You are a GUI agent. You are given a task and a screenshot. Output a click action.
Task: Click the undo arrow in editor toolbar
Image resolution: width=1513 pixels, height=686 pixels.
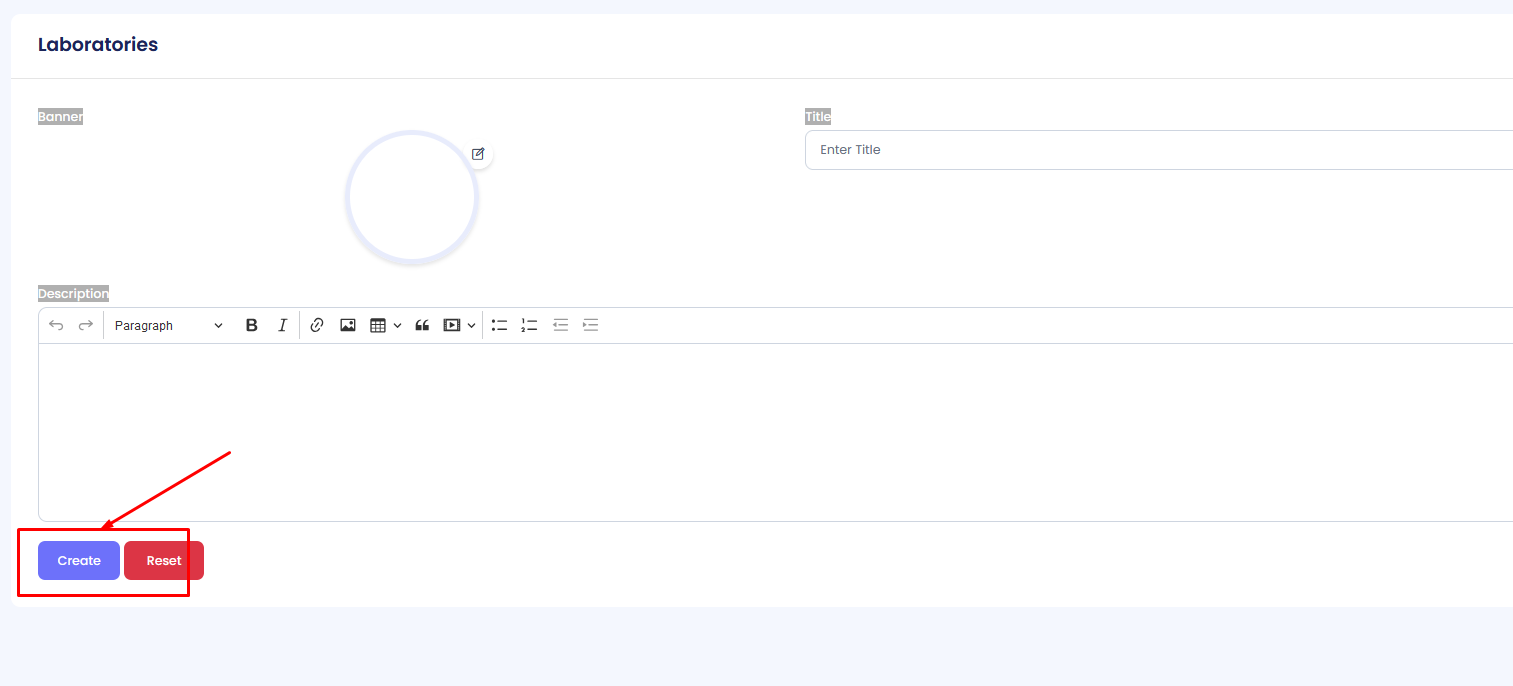pos(56,325)
